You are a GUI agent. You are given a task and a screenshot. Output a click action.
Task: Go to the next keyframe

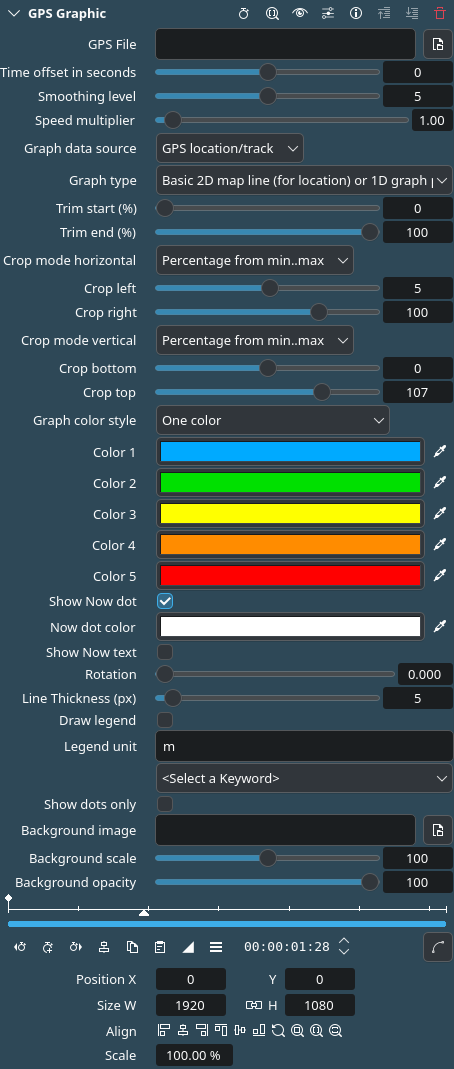76,947
